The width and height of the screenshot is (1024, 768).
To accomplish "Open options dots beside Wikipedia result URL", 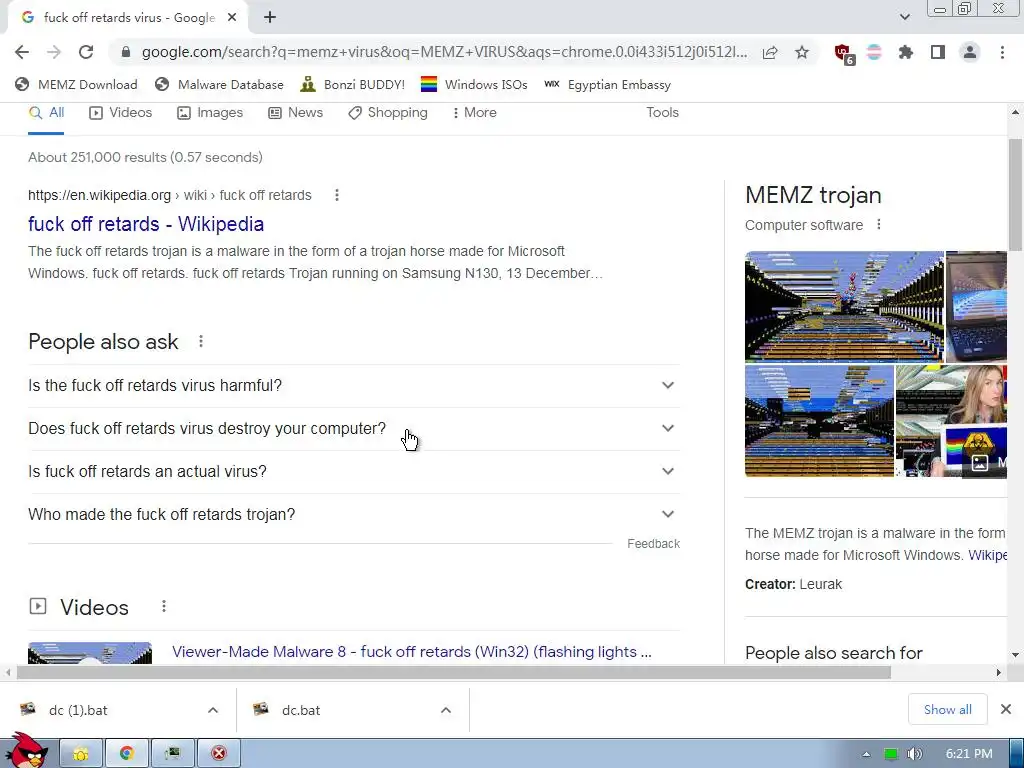I will point(337,195).
